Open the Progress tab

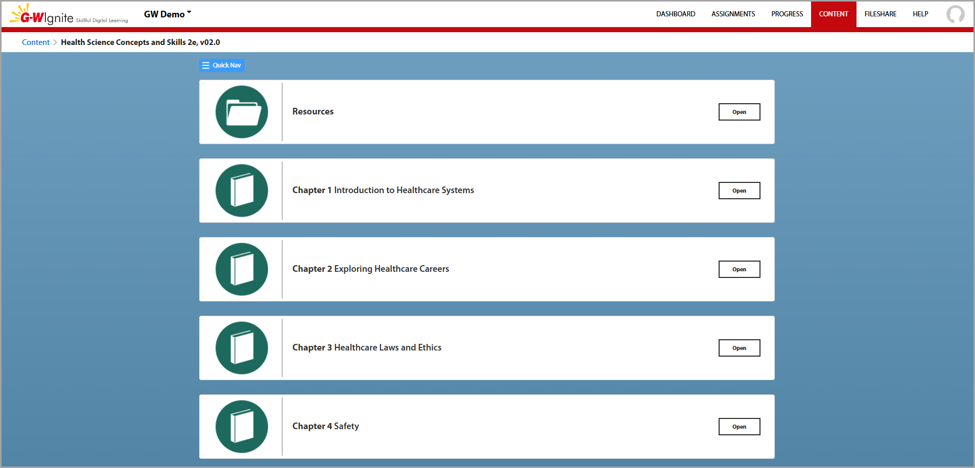coord(787,14)
